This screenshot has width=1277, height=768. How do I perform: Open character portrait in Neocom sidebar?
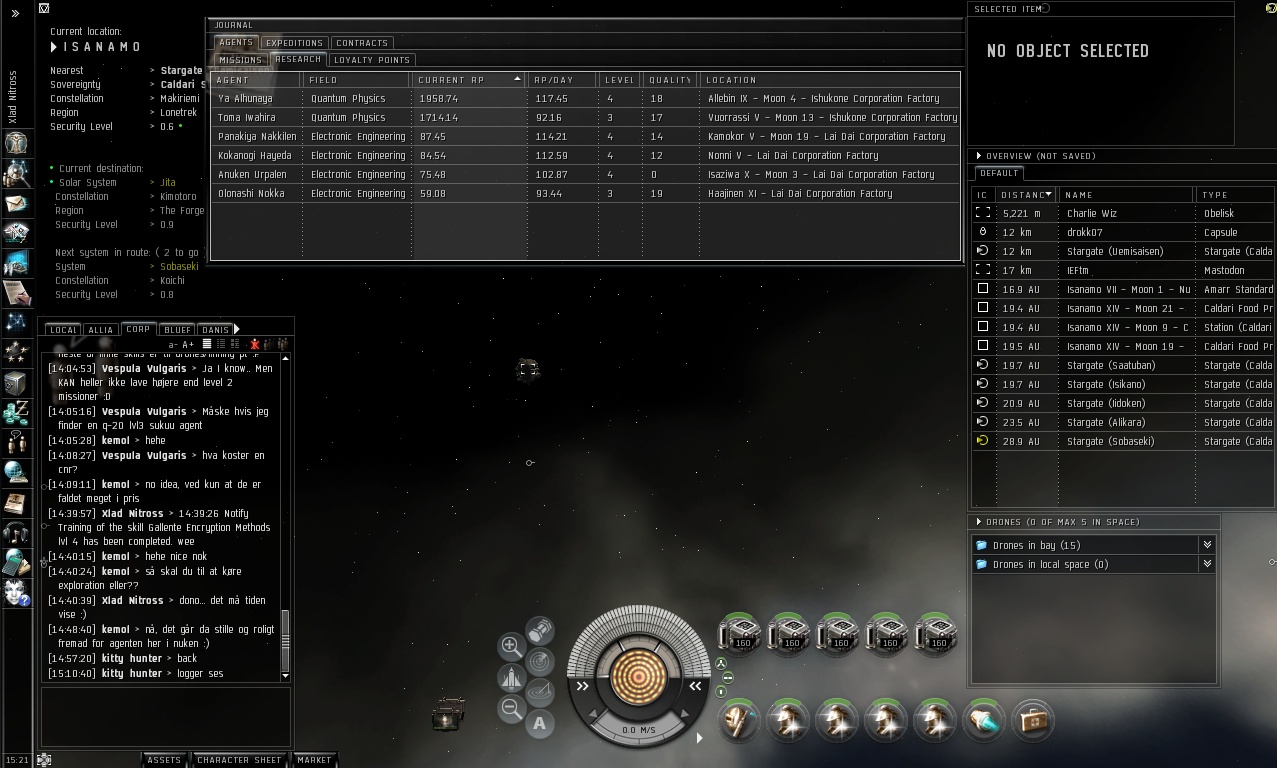pos(15,141)
